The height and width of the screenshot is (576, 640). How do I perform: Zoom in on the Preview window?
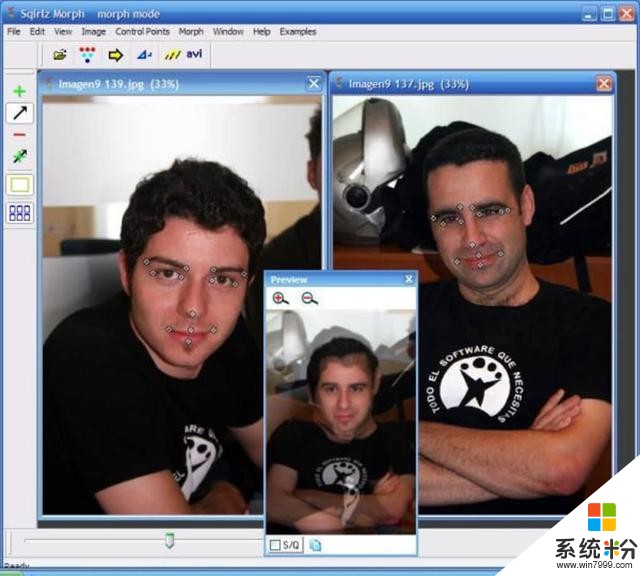click(x=280, y=298)
